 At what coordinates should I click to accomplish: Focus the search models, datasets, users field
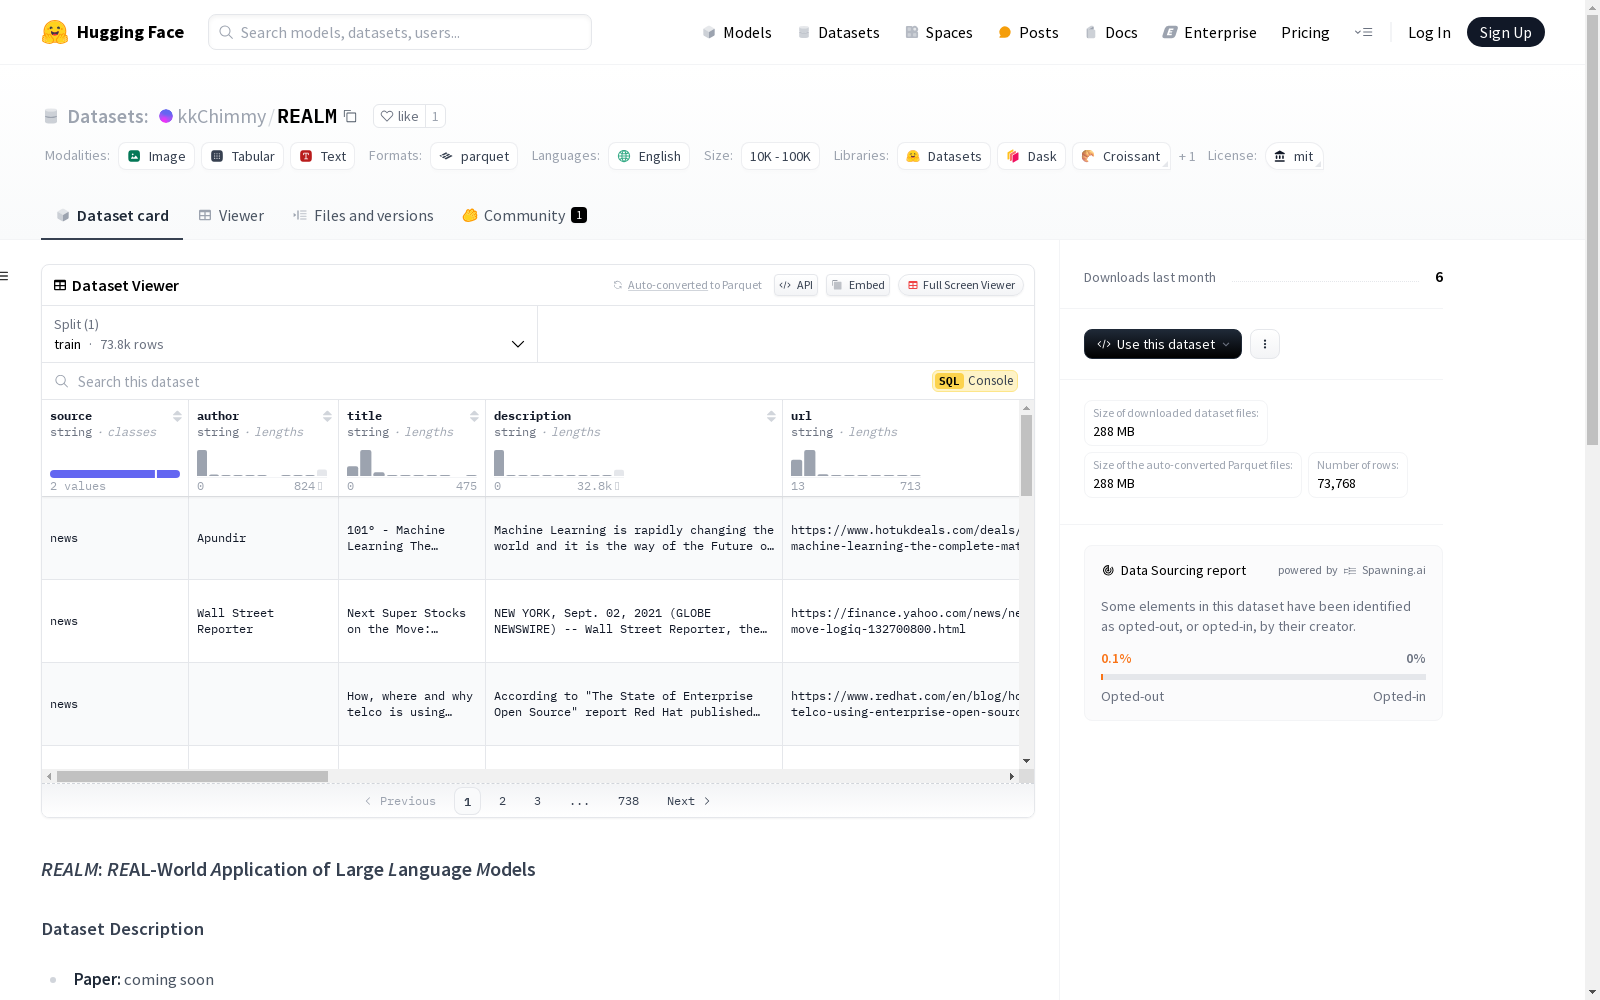click(400, 32)
